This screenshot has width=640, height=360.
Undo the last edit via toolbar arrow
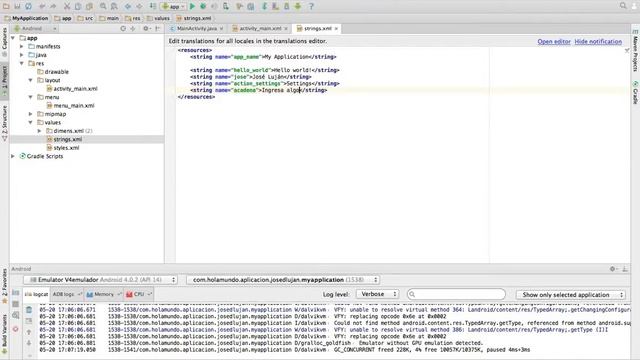42,6
